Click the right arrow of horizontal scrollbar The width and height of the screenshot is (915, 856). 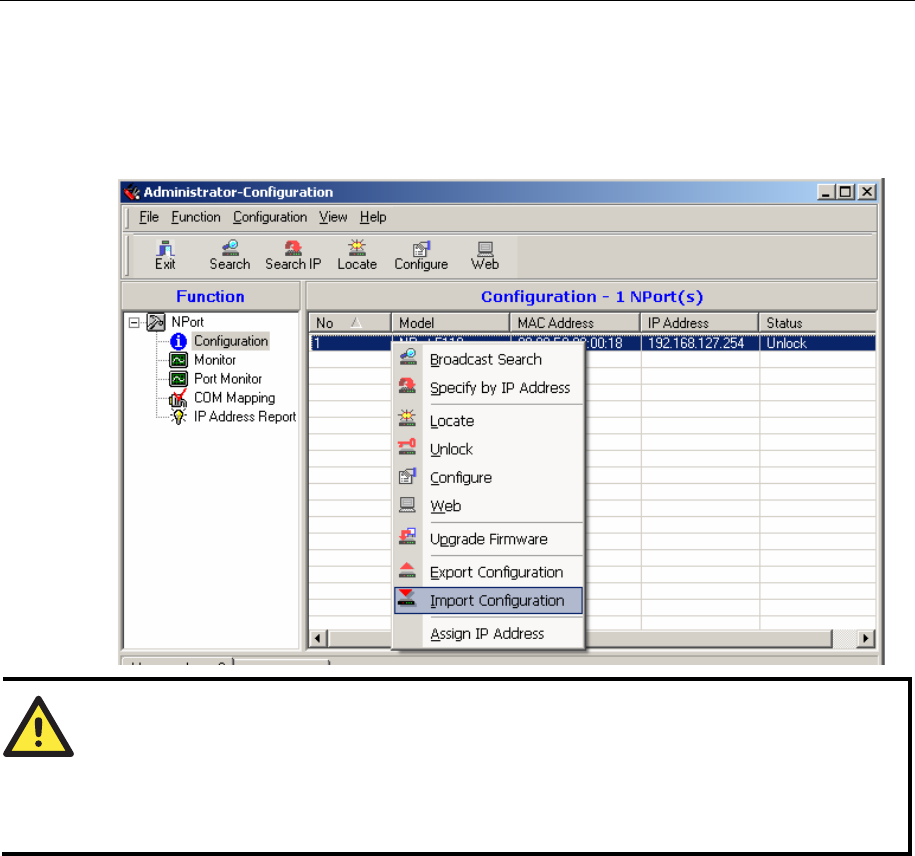click(866, 638)
